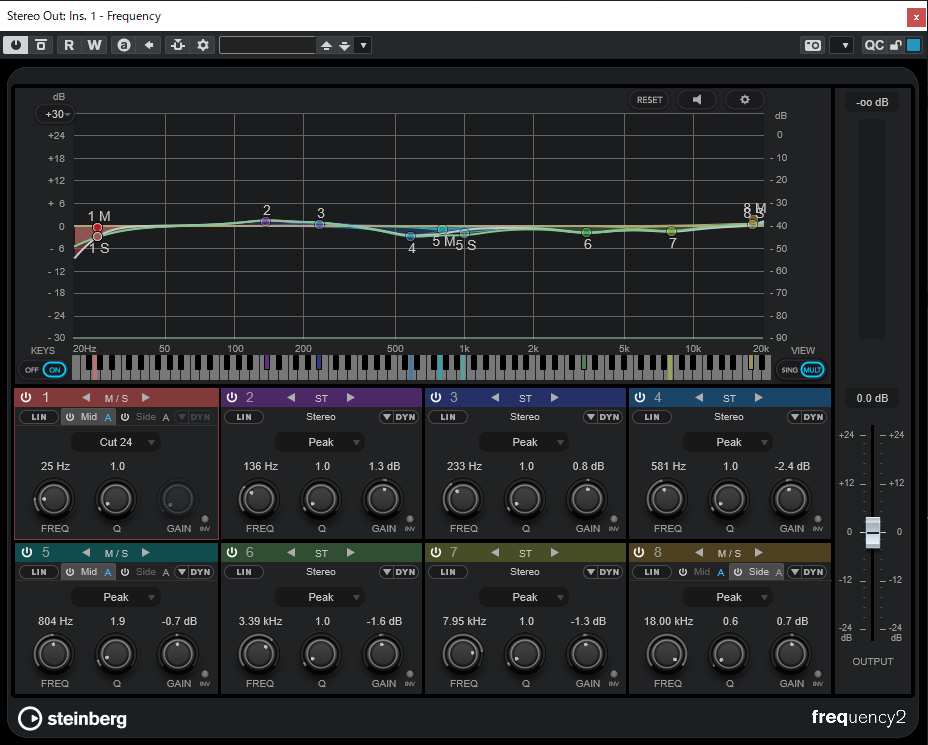Open band 8 Peak filter type dropdown
Image resolution: width=928 pixels, height=745 pixels.
728,597
